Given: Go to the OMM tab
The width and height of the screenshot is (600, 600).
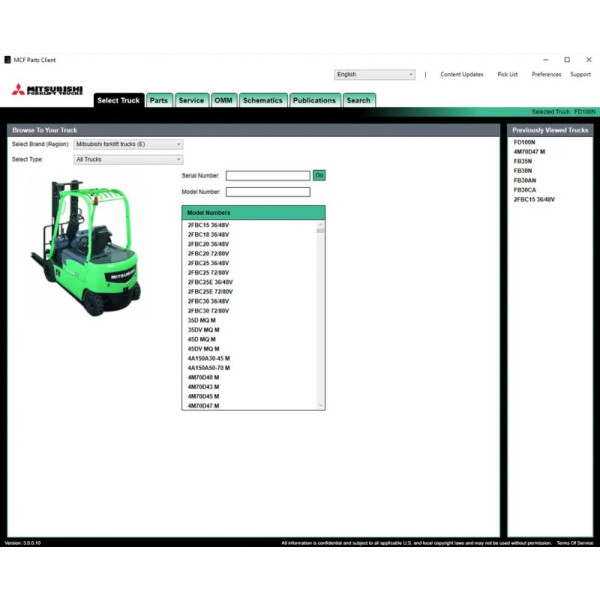Looking at the screenshot, I should tap(223, 100).
